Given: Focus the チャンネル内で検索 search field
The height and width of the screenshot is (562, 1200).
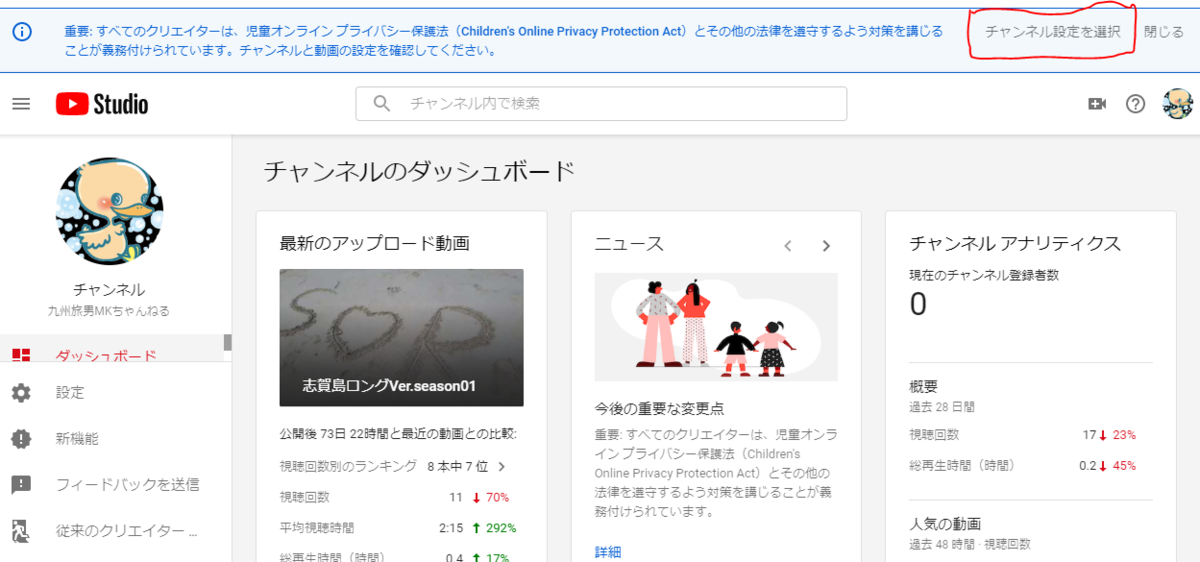Looking at the screenshot, I should (601, 104).
